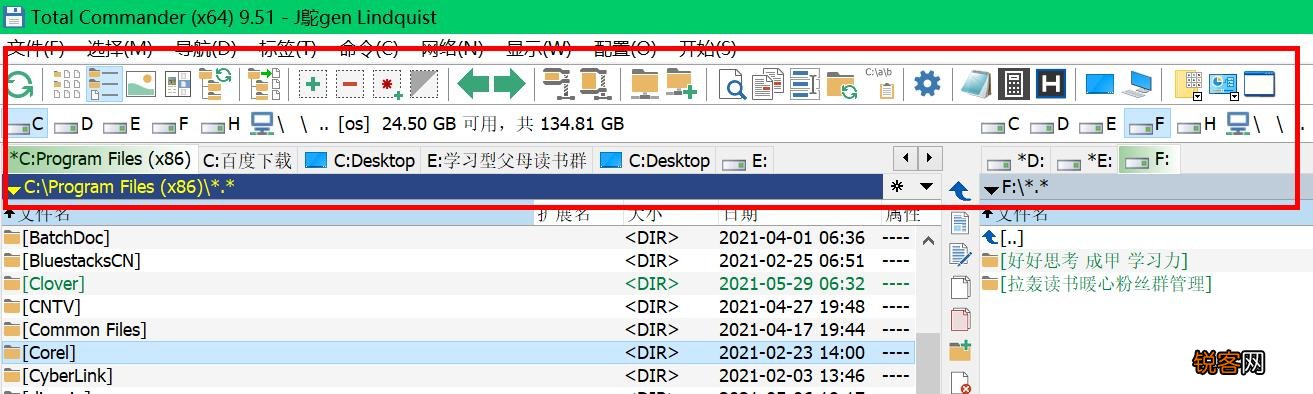
Task: Select the [CyberLink] folder row
Action: coord(458,376)
